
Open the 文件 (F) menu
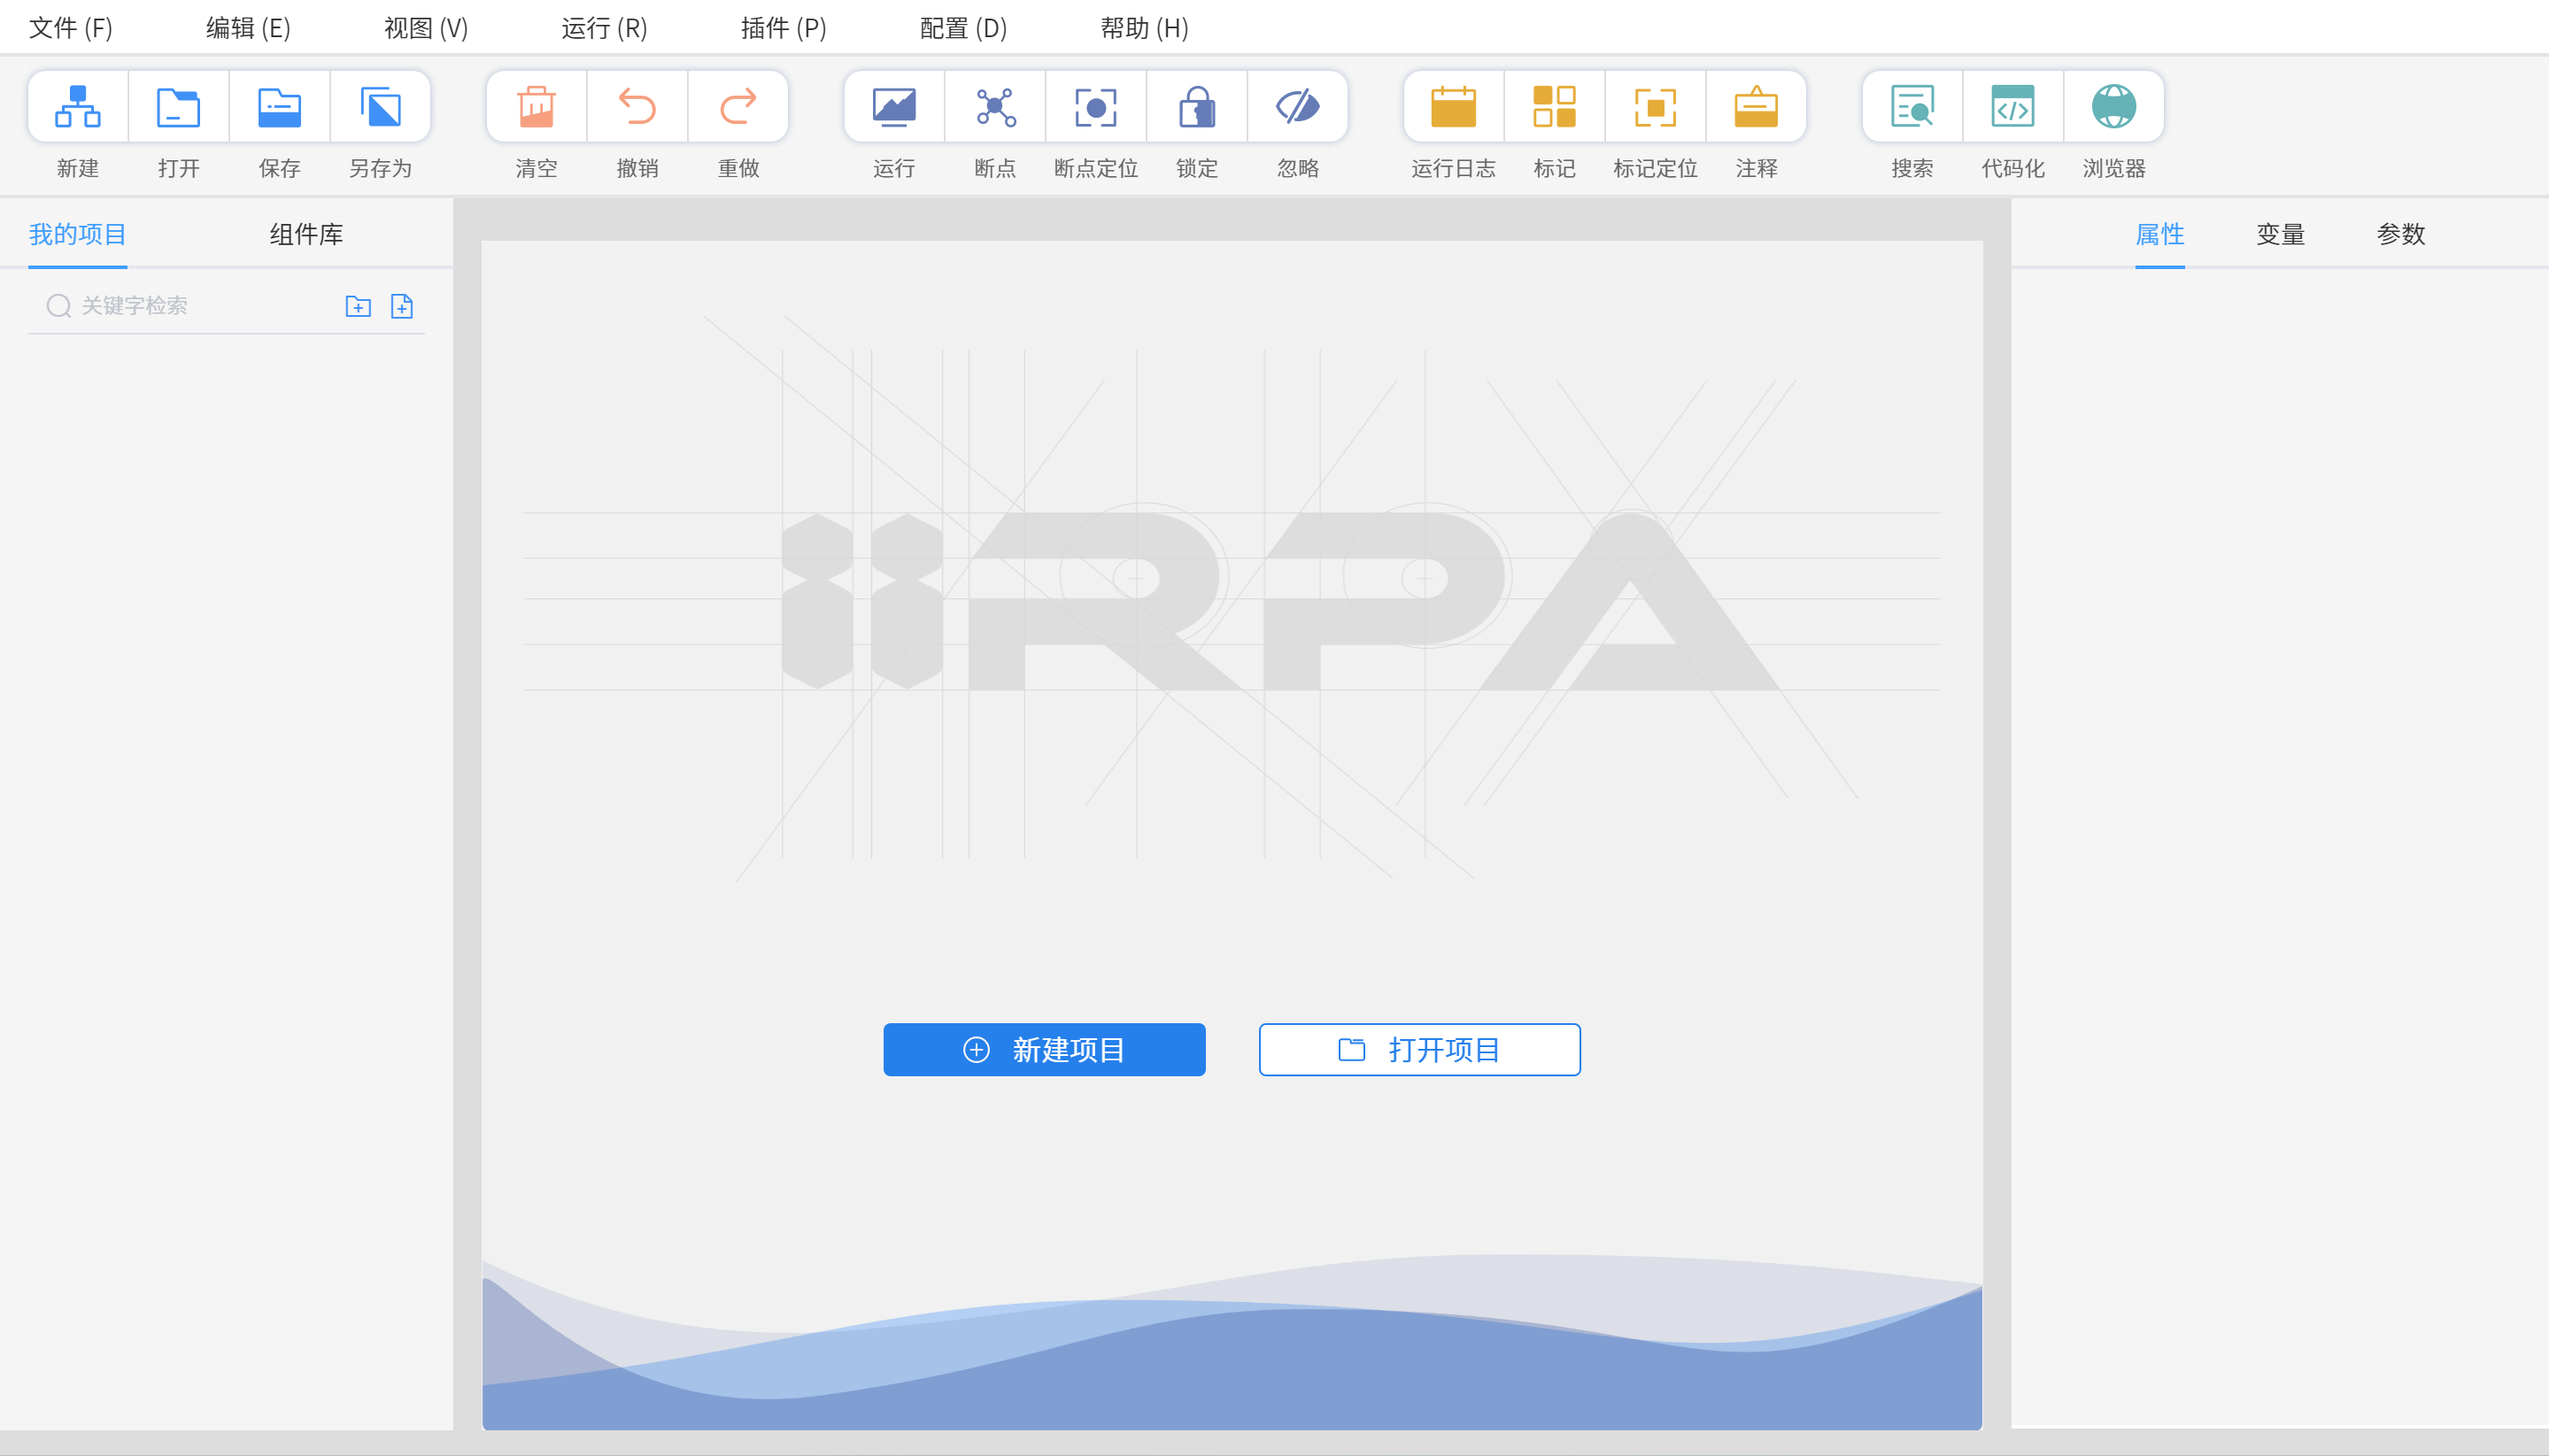tap(71, 28)
